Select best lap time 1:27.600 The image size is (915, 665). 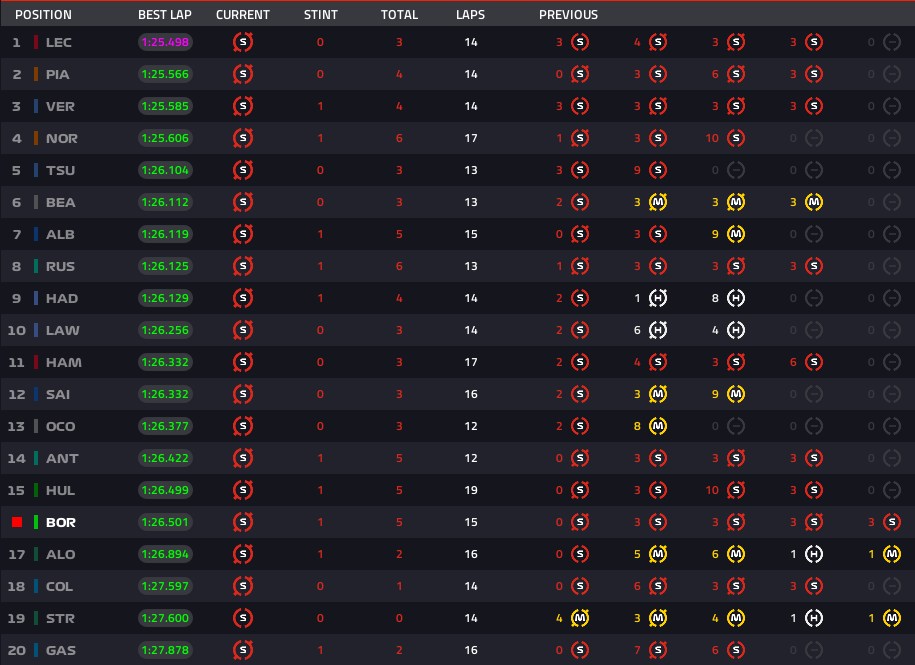coord(165,618)
